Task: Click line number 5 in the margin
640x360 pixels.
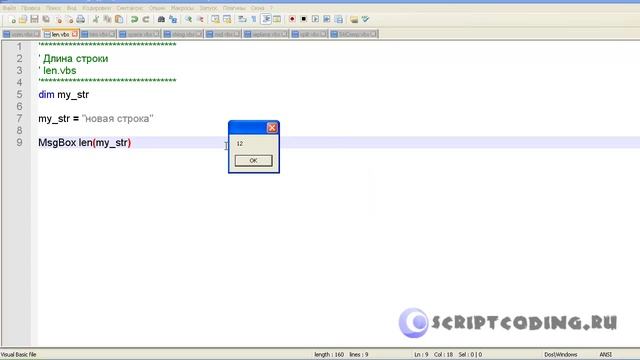Action: tap(19, 95)
